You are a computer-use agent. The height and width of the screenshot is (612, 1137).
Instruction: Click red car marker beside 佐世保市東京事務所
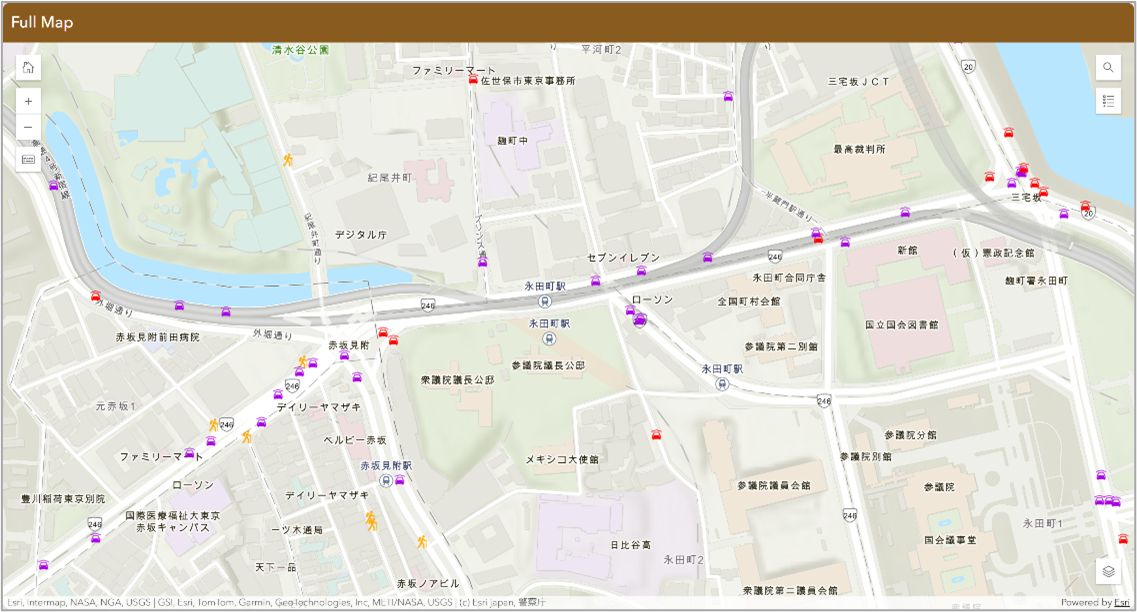pos(473,80)
